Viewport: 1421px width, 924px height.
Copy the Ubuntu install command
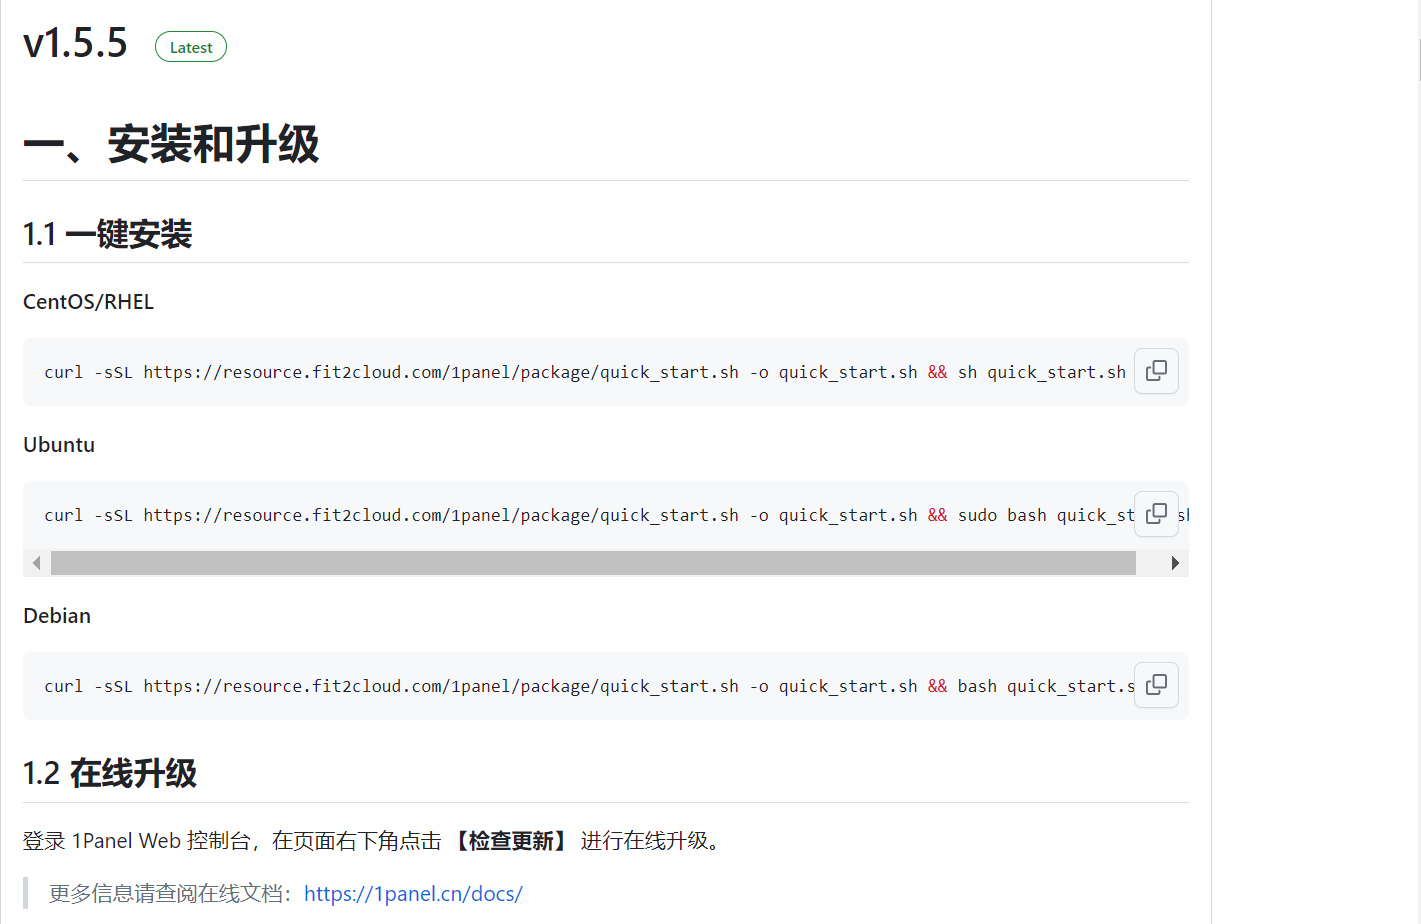pyautogui.click(x=1156, y=514)
